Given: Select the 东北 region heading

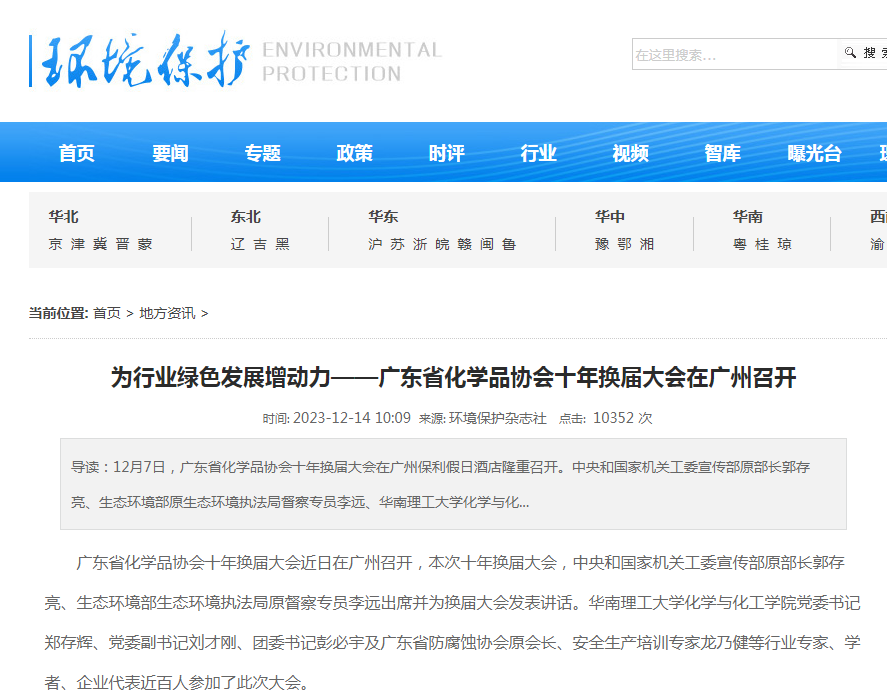Looking at the screenshot, I should tap(245, 217).
